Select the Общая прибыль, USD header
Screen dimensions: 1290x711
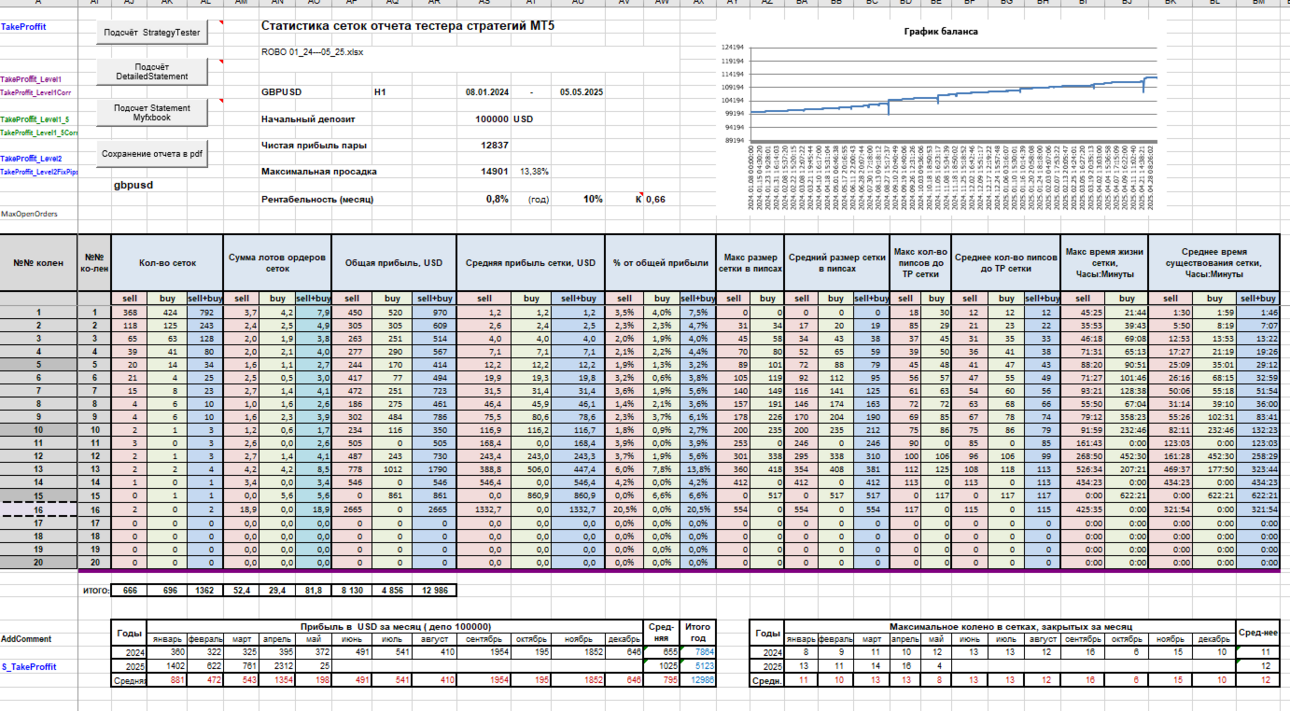point(393,263)
